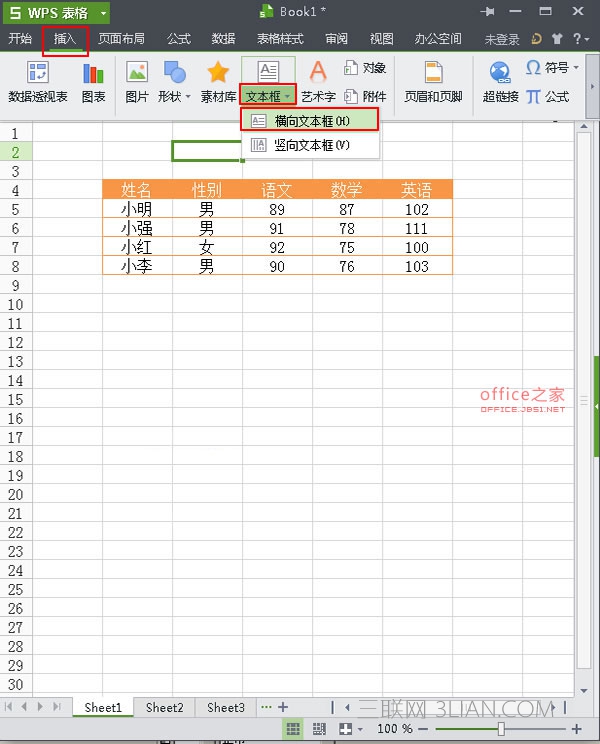
Task: Open the WPS 表格 application menu dropdown
Action: [103, 13]
